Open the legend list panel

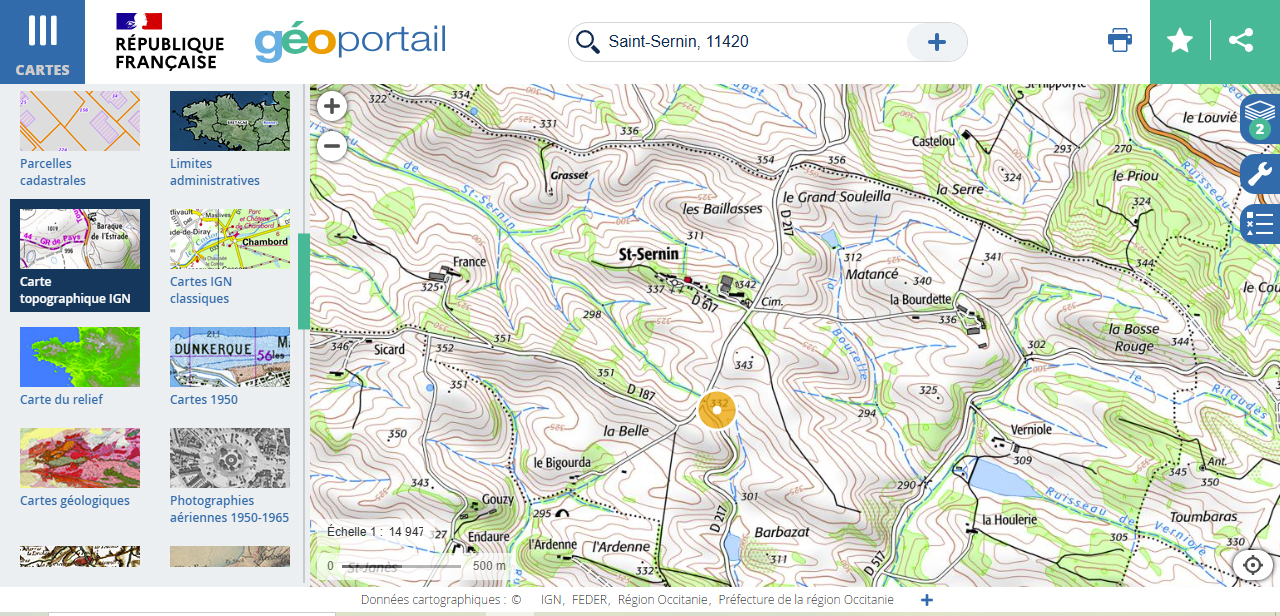[1260, 223]
